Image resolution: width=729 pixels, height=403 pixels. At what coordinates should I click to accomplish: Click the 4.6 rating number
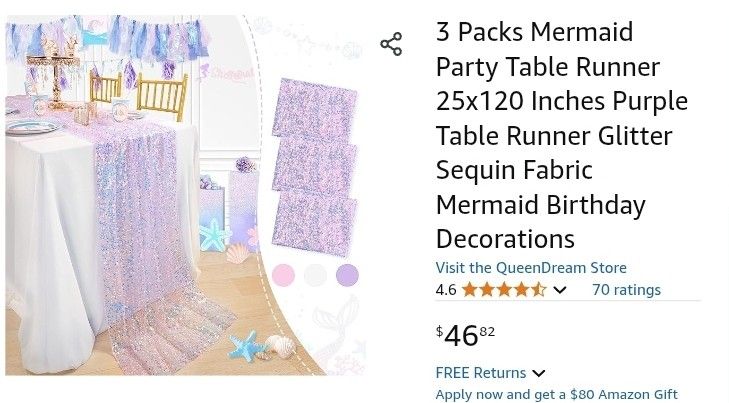click(x=446, y=290)
